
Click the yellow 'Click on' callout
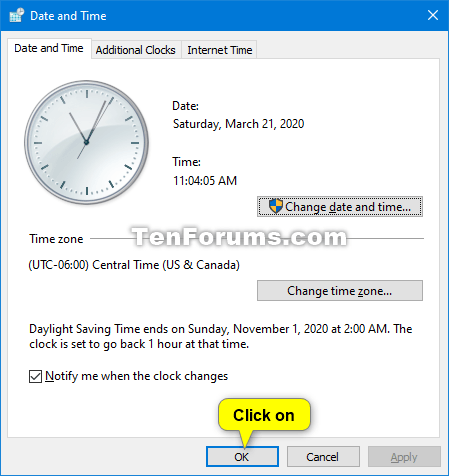(x=264, y=415)
